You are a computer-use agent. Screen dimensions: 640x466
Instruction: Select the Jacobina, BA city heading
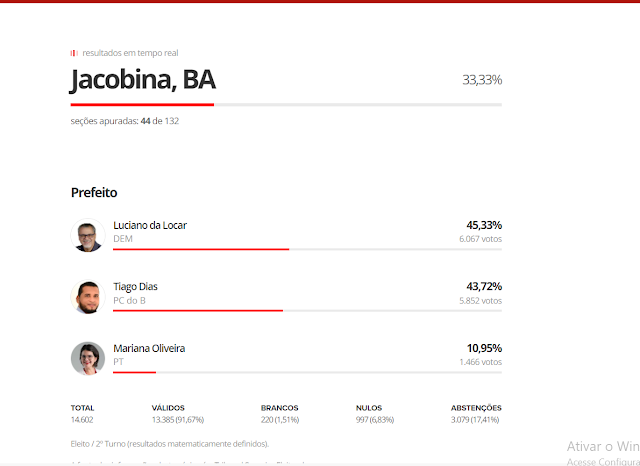143,80
